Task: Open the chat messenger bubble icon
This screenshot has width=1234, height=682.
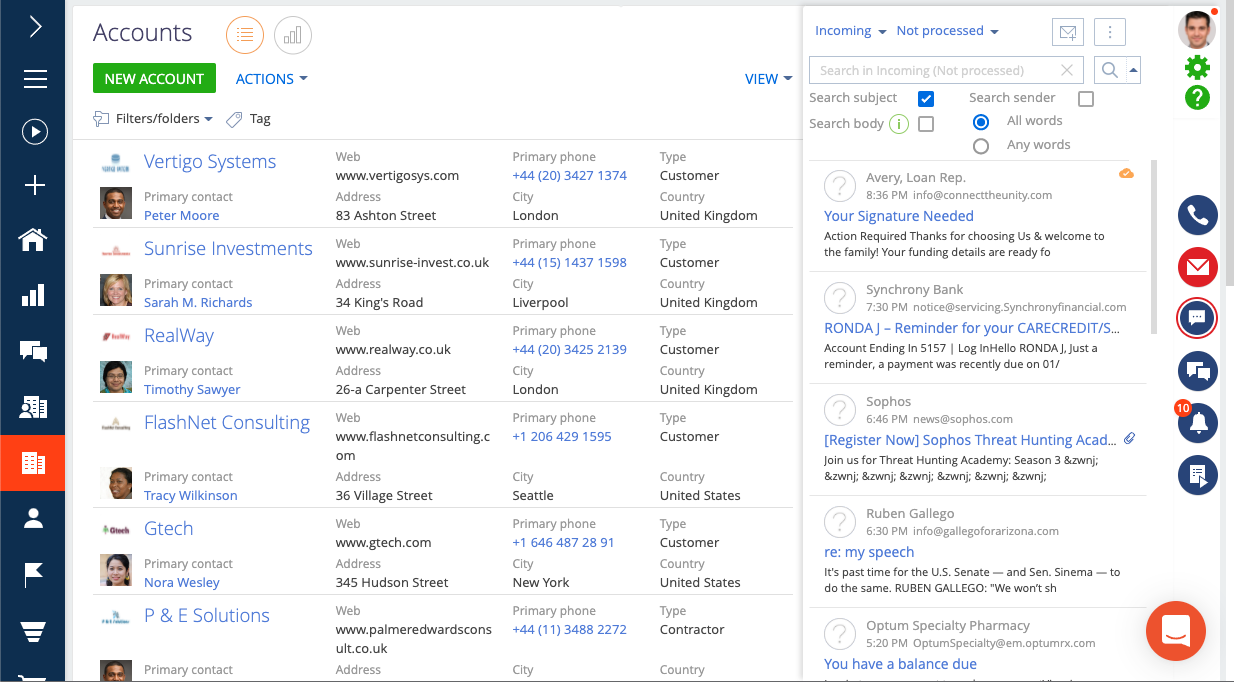Action: (1197, 318)
